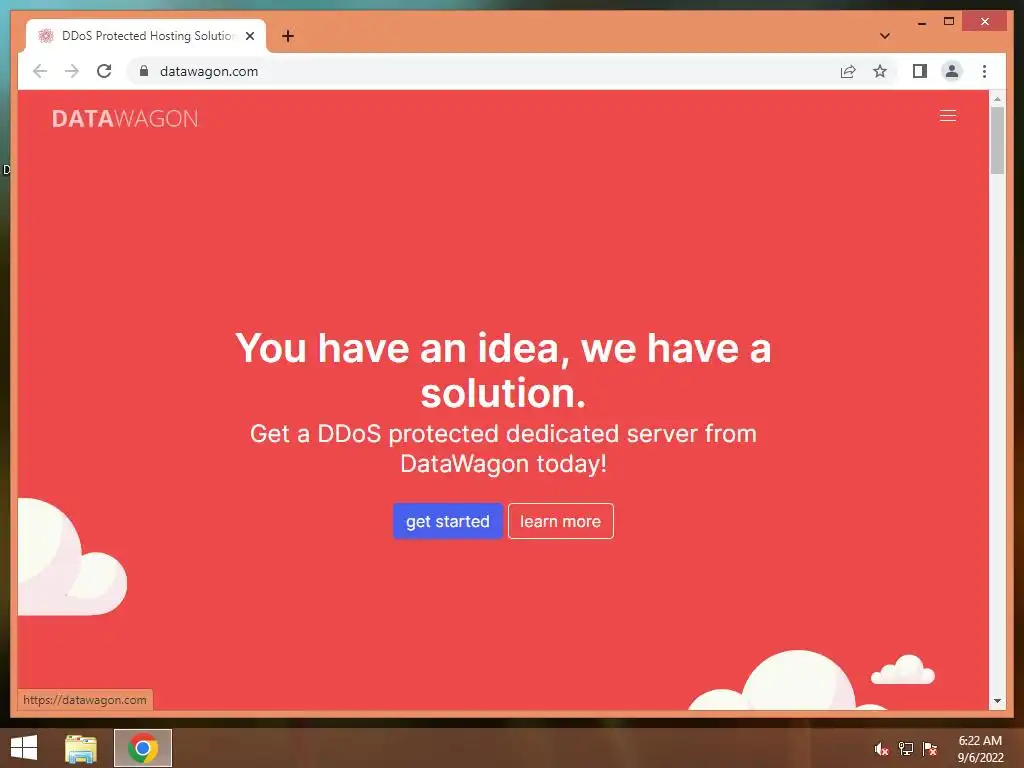Image resolution: width=1024 pixels, height=768 pixels.
Task: Click the DATAWAGON logo
Action: [125, 118]
